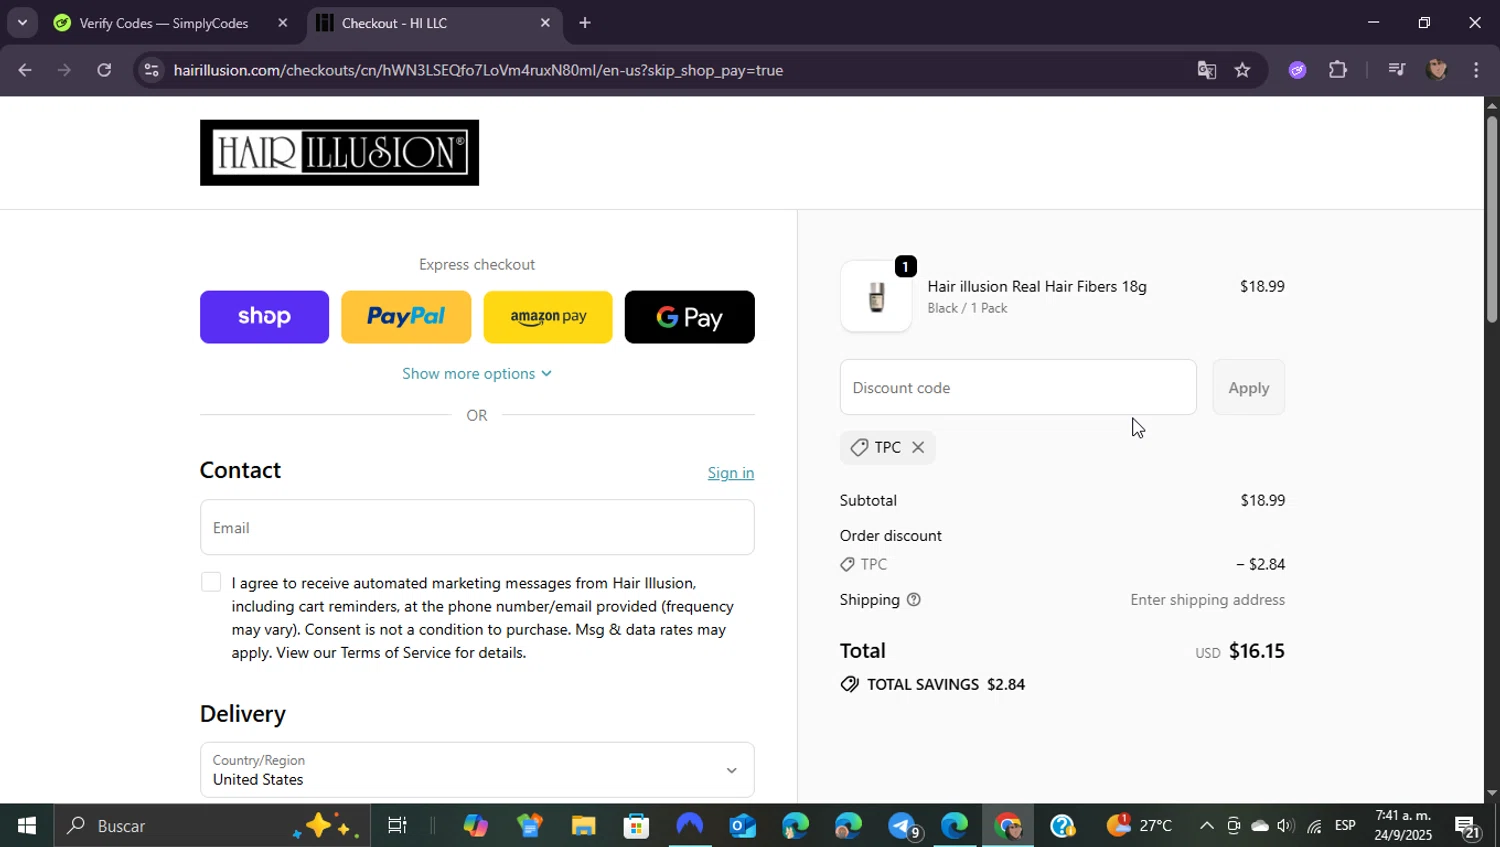Viewport: 1500px width, 847px height.
Task: Open Chrome three-dot menu
Action: pos(1476,70)
